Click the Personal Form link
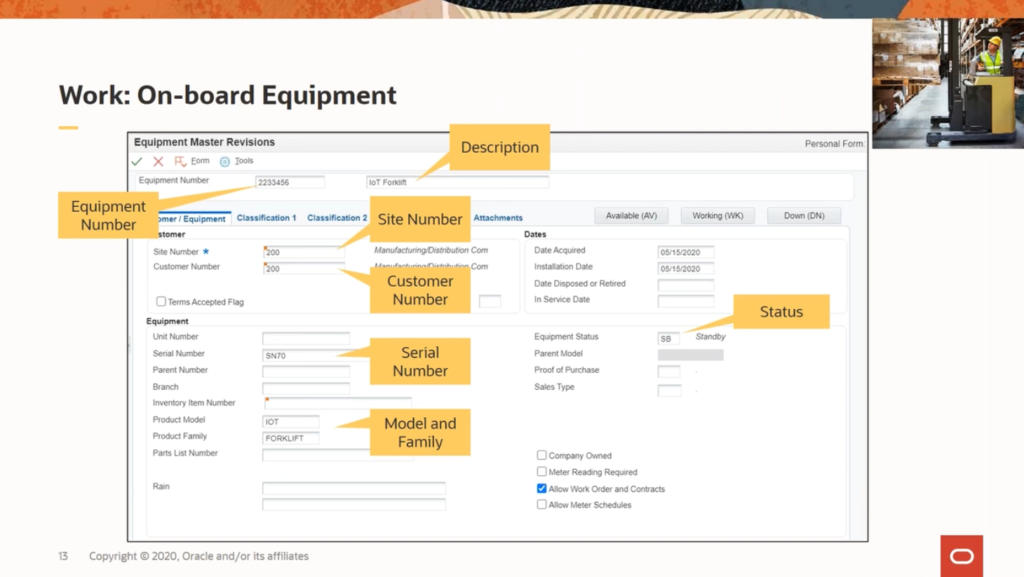Viewport: 1024px width, 577px height. click(x=833, y=142)
